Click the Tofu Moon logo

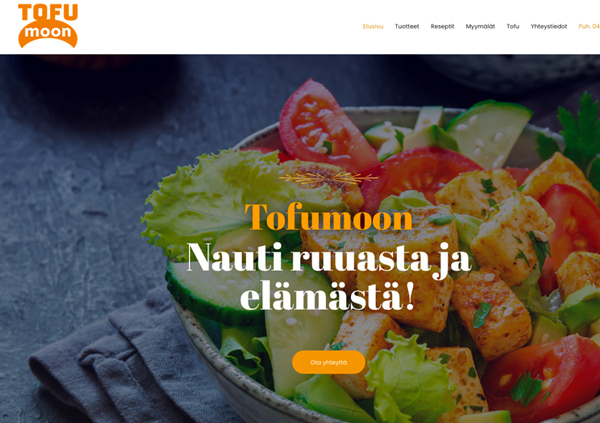[x=48, y=26]
